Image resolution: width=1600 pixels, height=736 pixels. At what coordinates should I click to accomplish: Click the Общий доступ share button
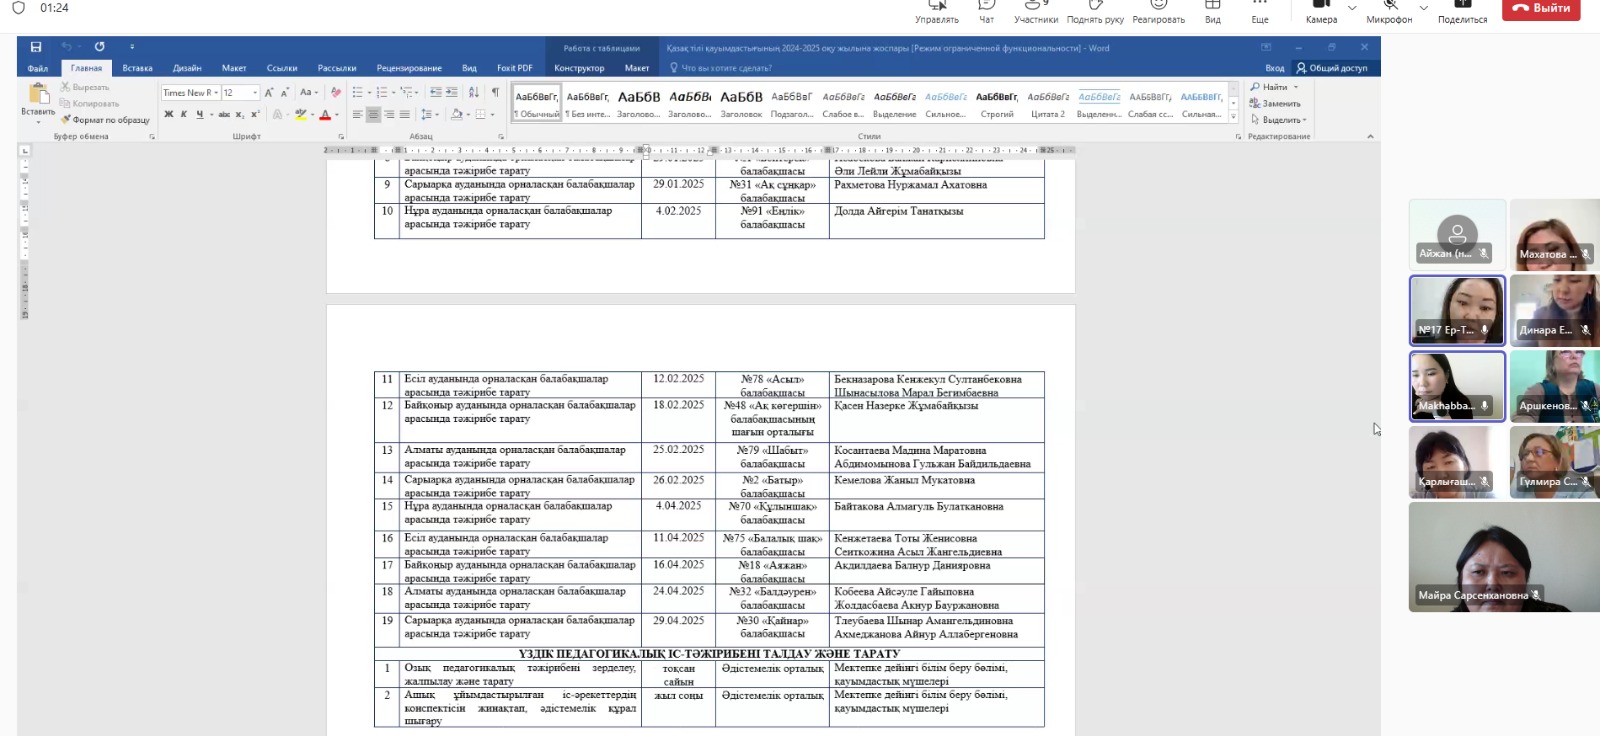(x=1332, y=68)
